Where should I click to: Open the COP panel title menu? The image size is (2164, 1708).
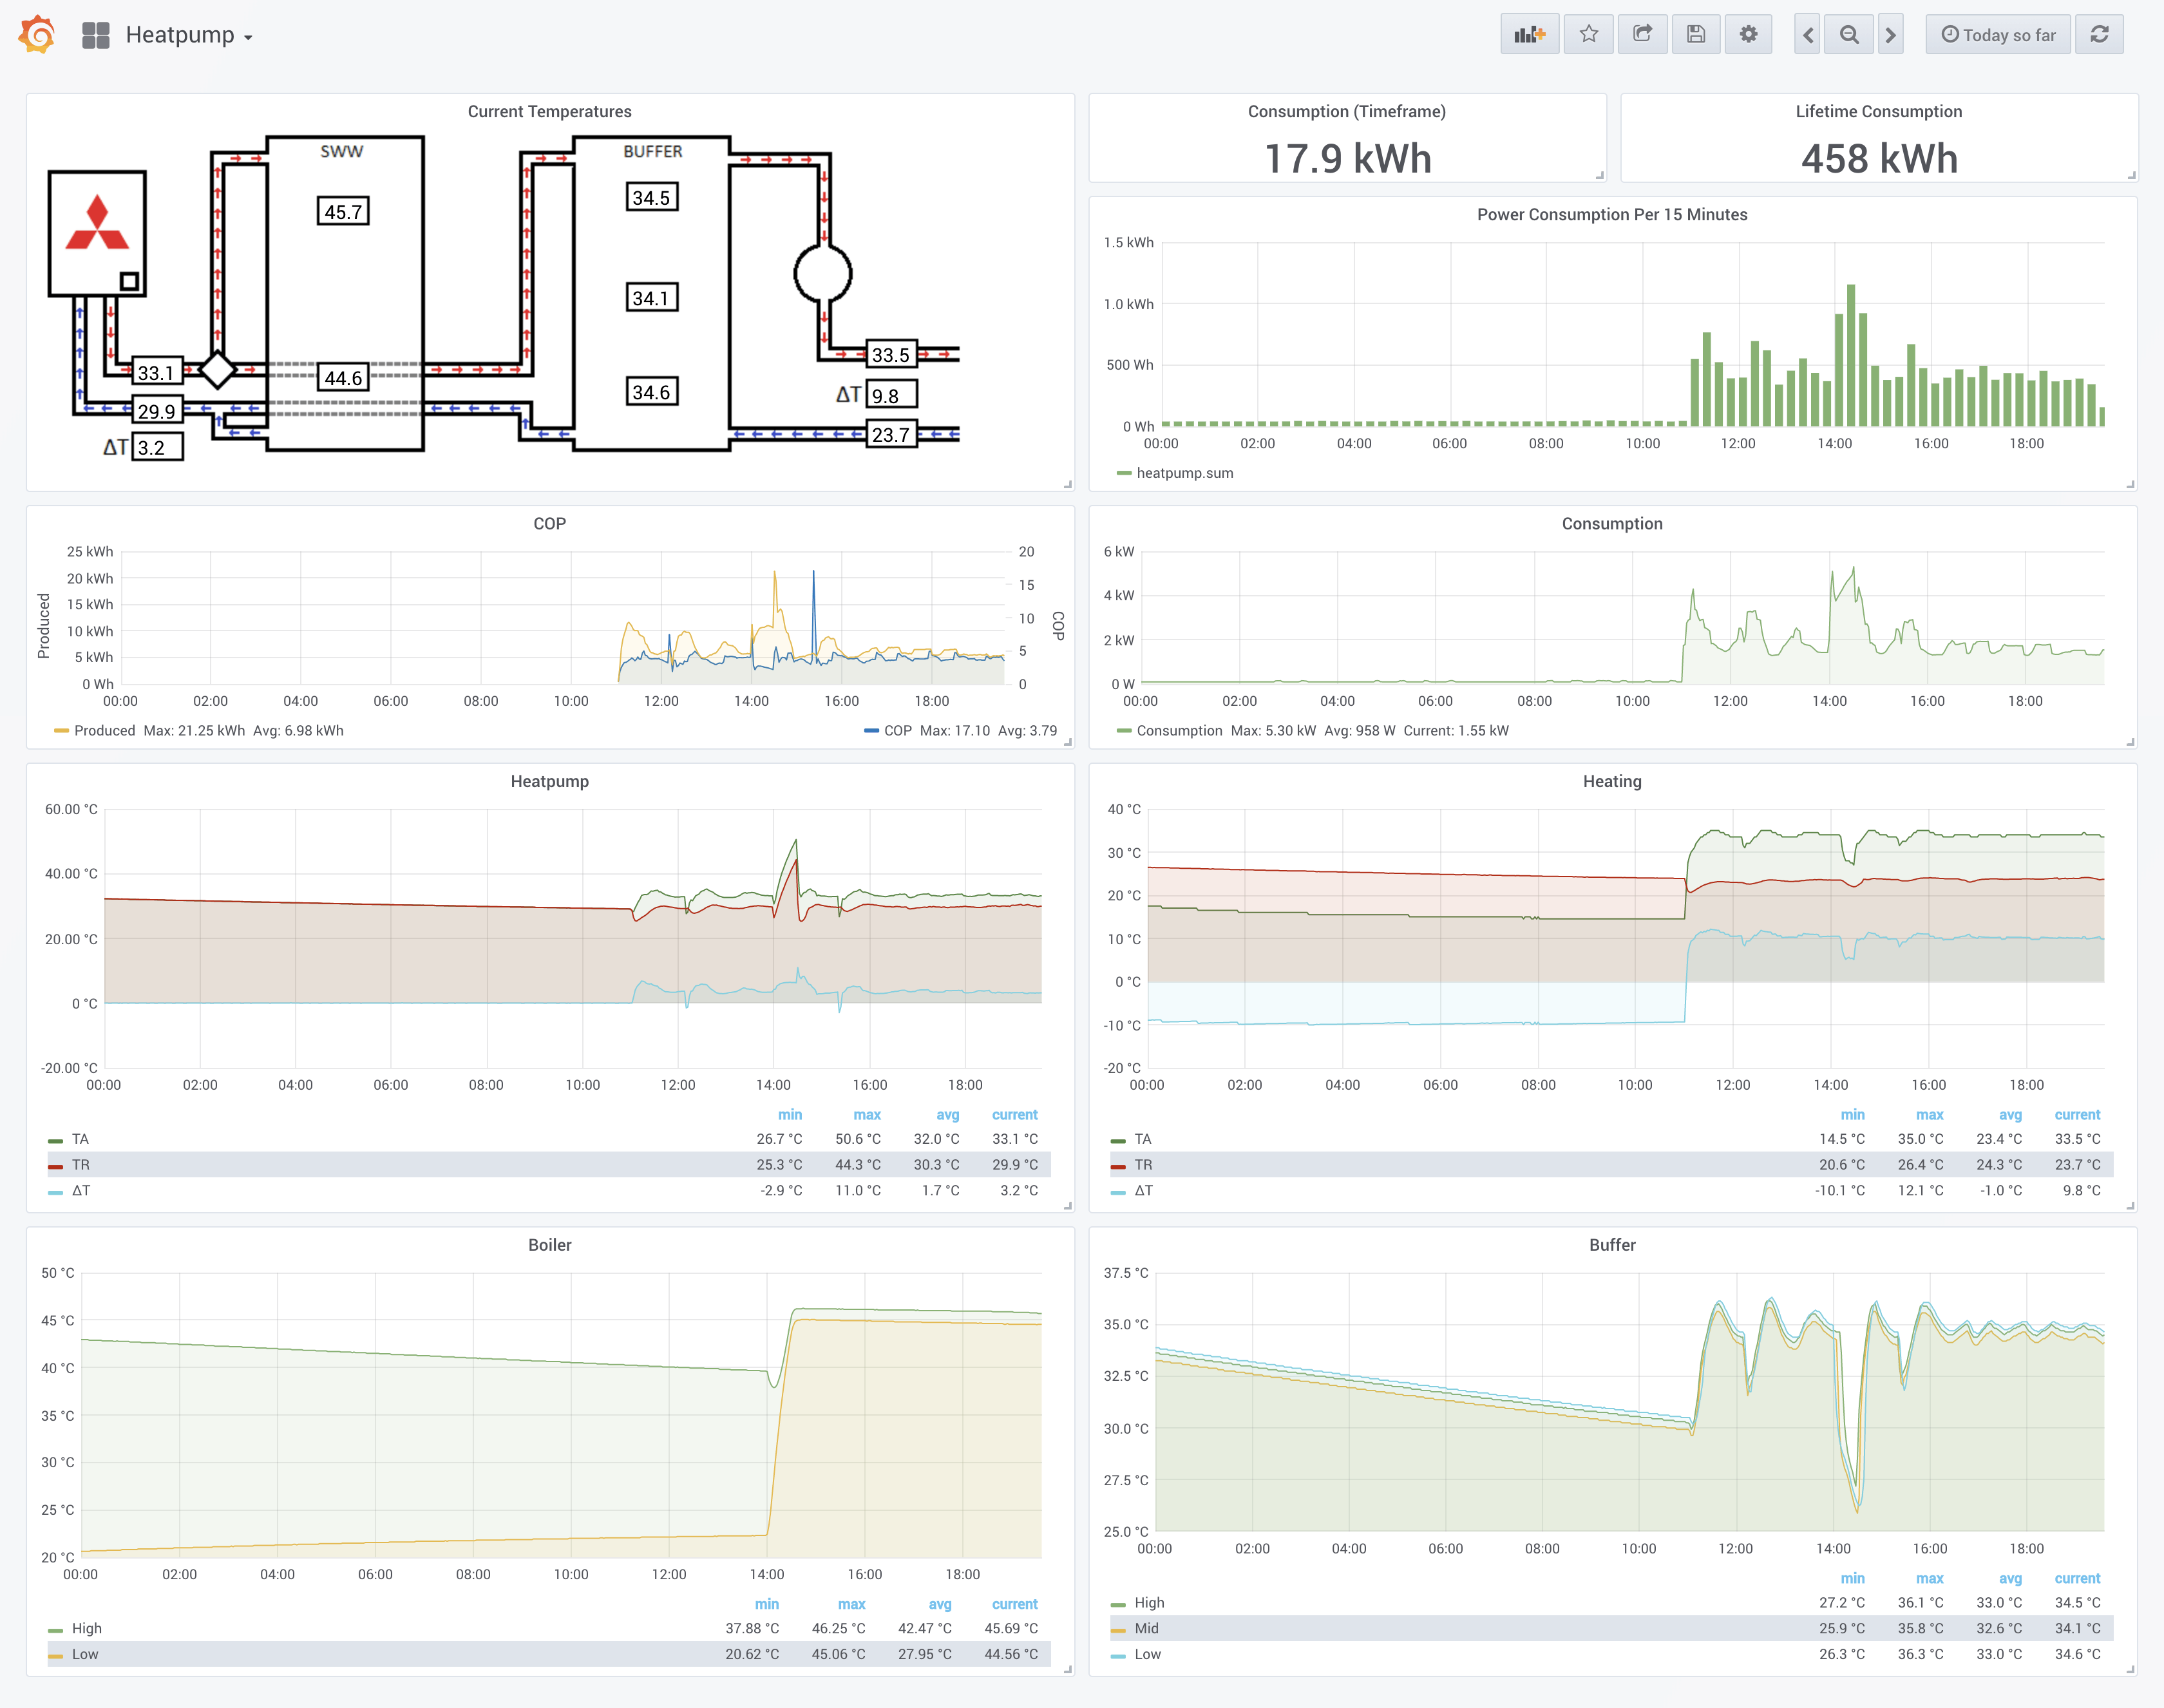(549, 523)
